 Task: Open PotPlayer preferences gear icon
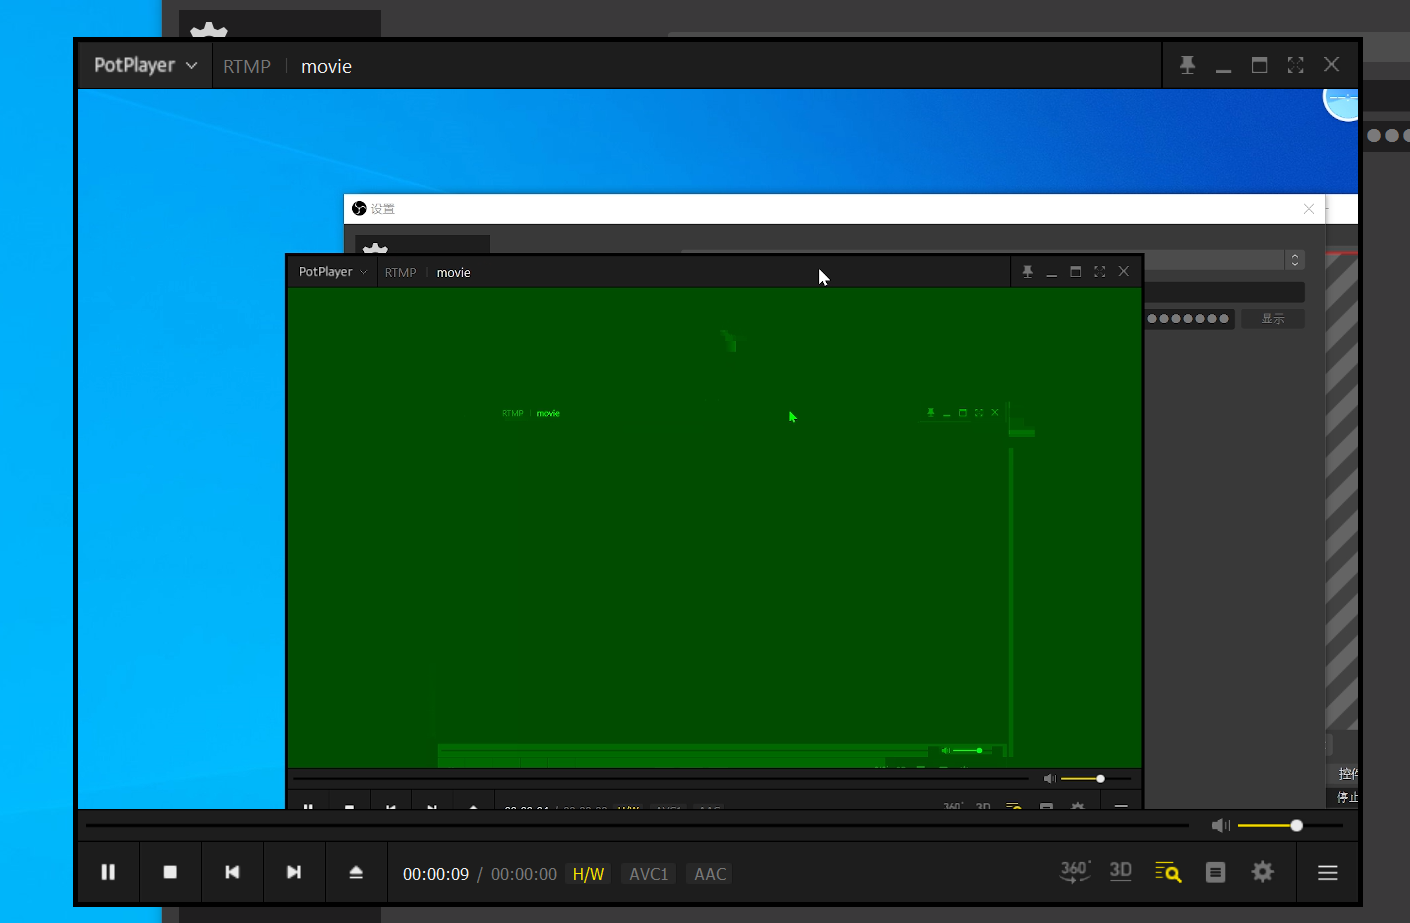1263,872
